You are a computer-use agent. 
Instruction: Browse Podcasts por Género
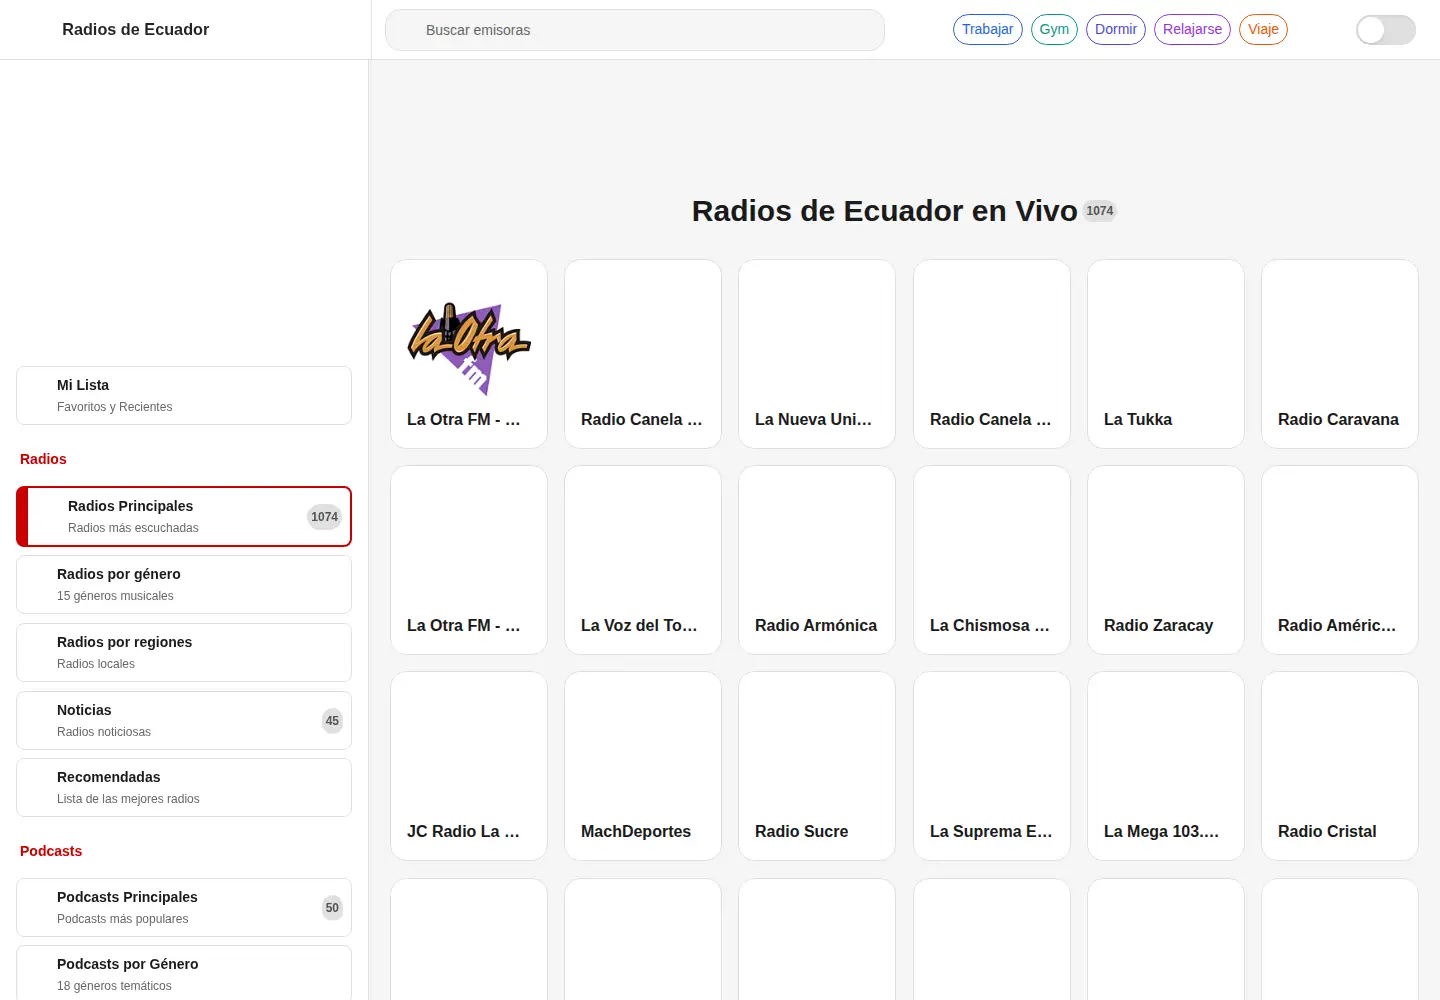tap(184, 974)
